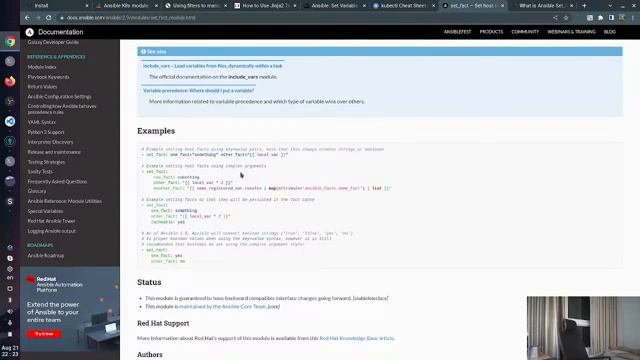This screenshot has height=360, width=640.
Task: Click the 'en' keyboard layout indicator
Action: point(10,278)
